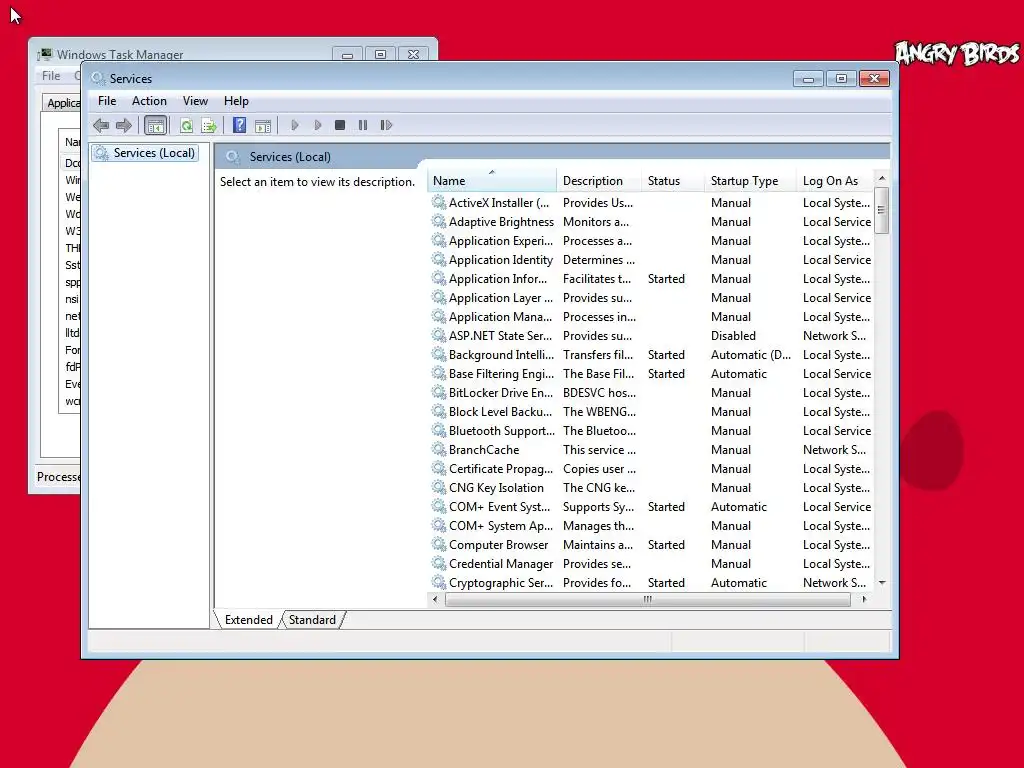The image size is (1024, 768).
Task: Open the Help menu
Action: pos(236,101)
